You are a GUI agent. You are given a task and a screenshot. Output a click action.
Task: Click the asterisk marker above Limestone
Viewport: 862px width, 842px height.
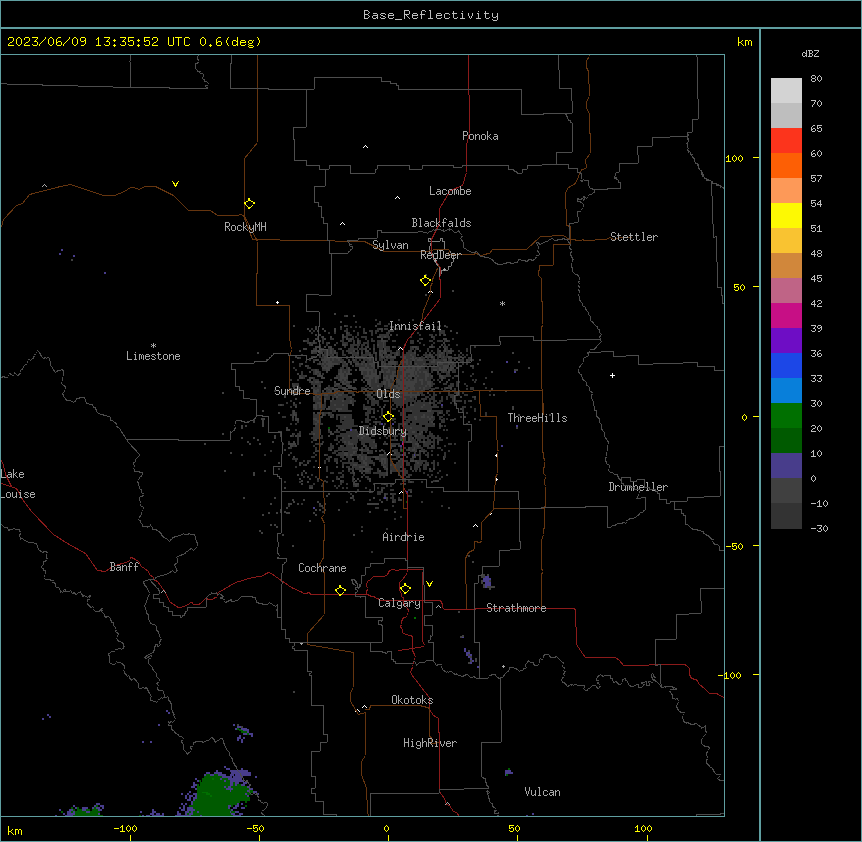point(153,346)
